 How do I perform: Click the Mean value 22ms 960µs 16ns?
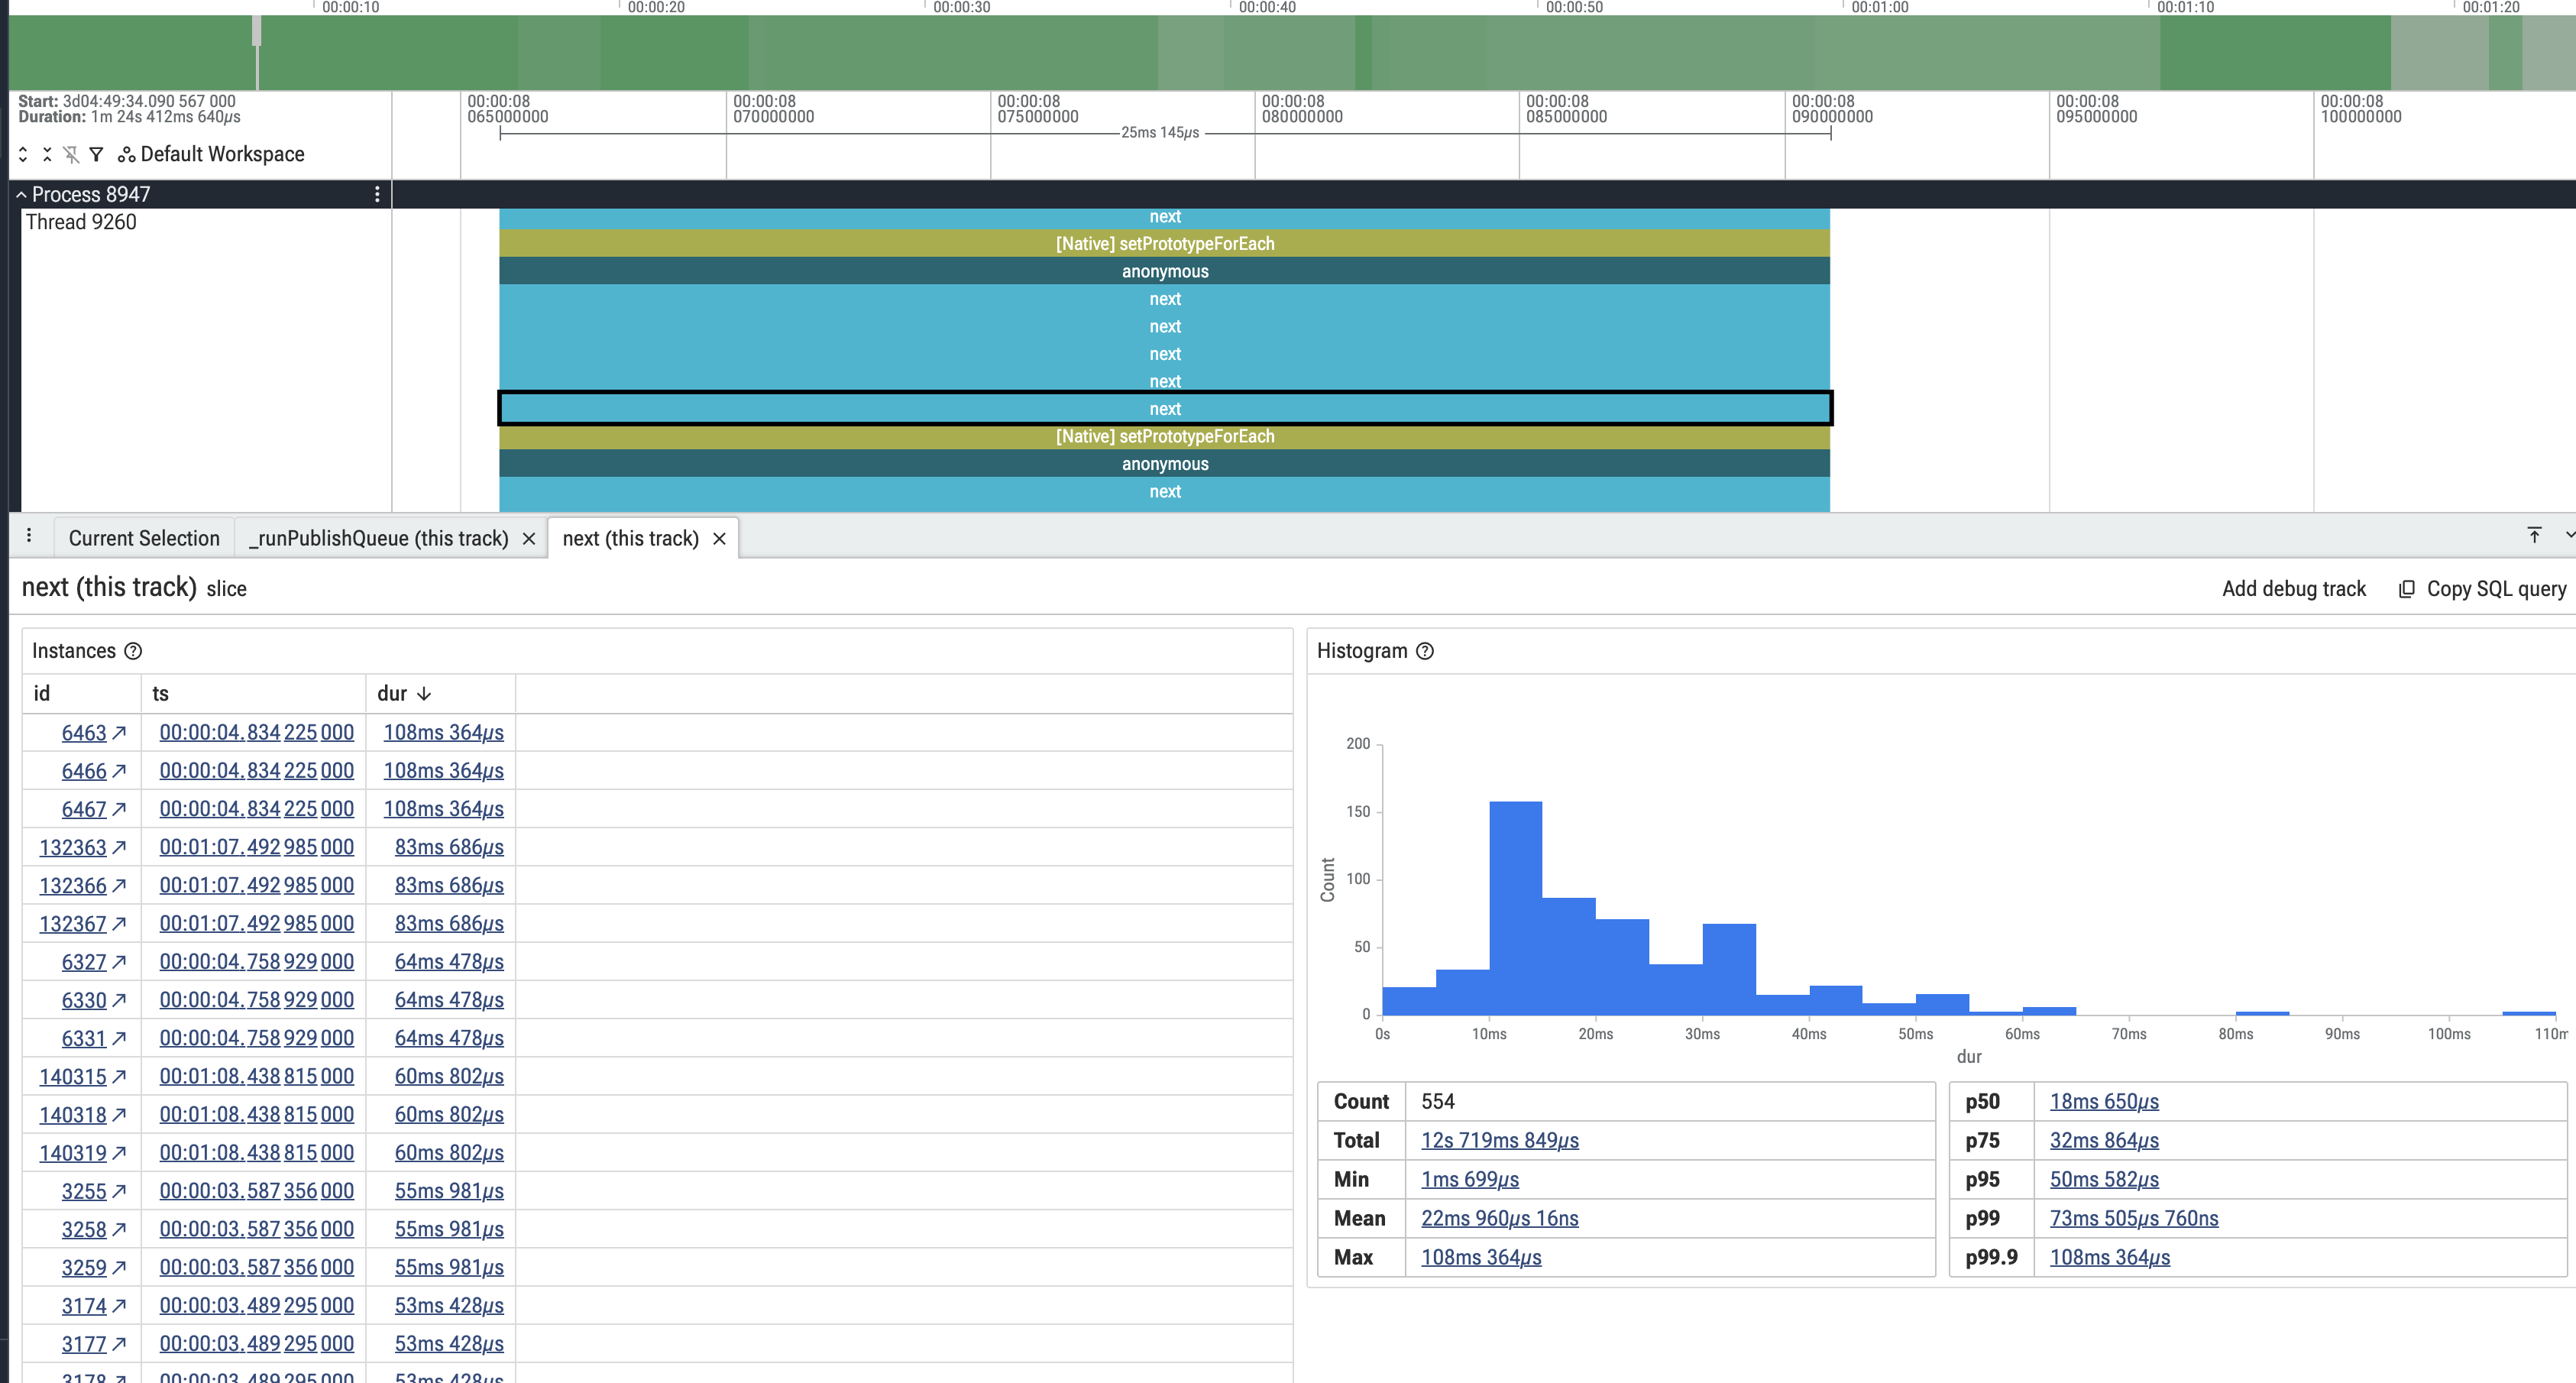coord(1500,1218)
